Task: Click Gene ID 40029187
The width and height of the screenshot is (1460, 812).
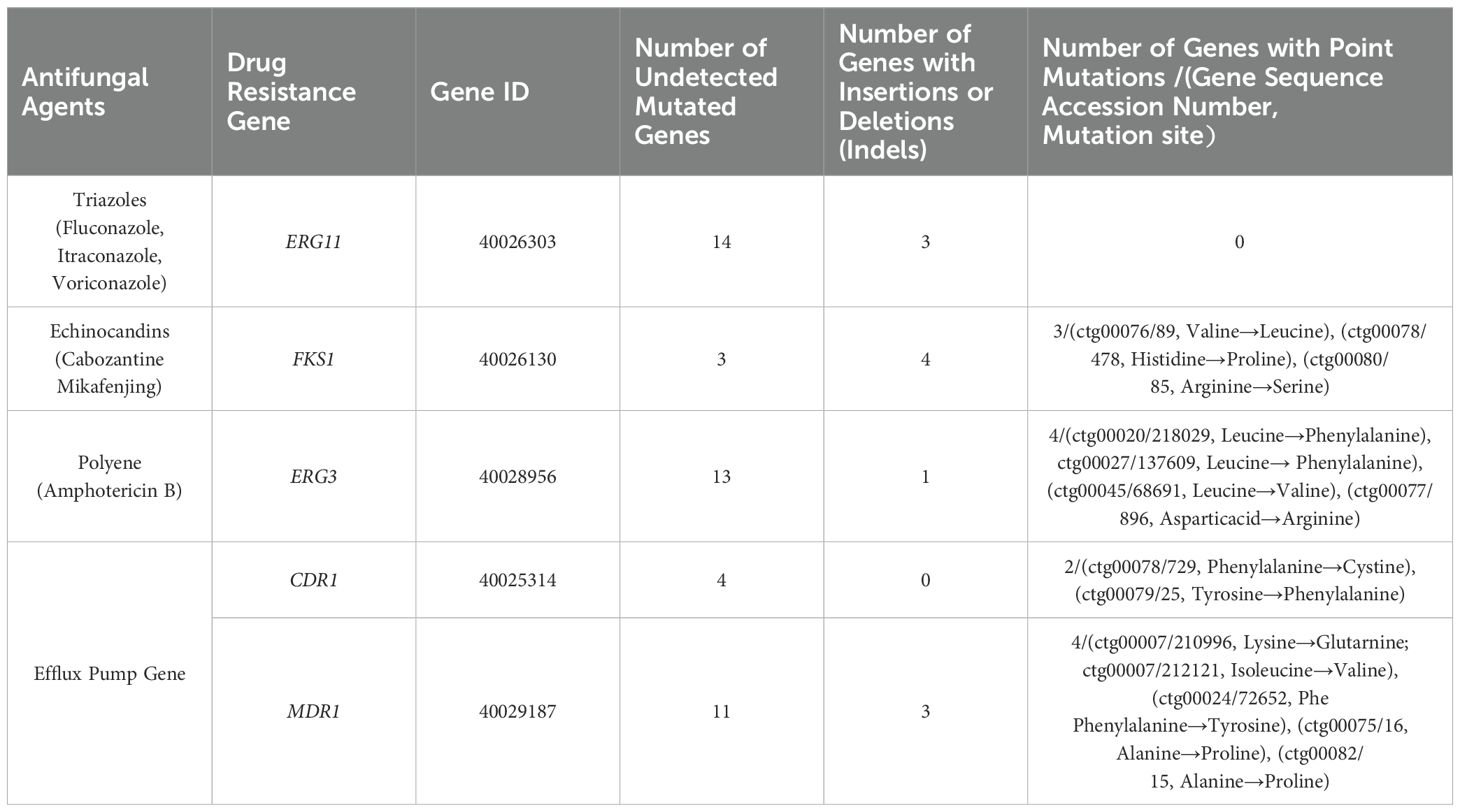Action: point(517,711)
